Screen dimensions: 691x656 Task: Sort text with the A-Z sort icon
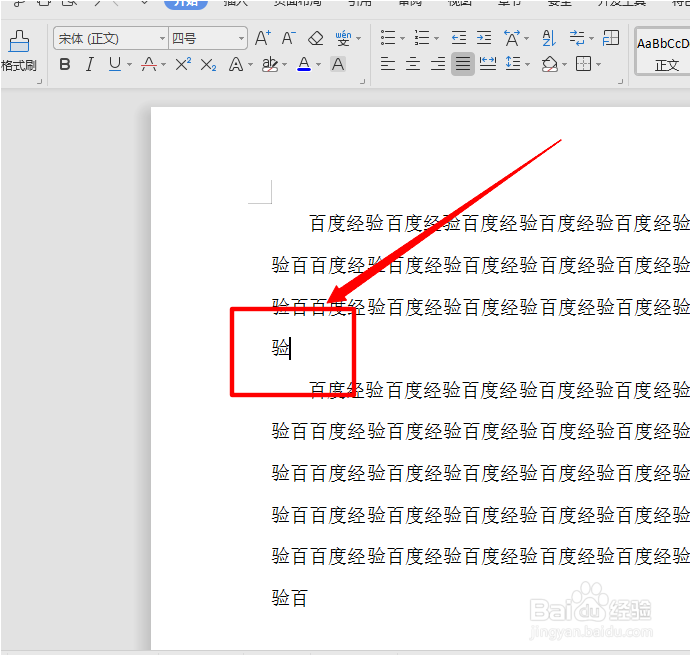coord(549,38)
